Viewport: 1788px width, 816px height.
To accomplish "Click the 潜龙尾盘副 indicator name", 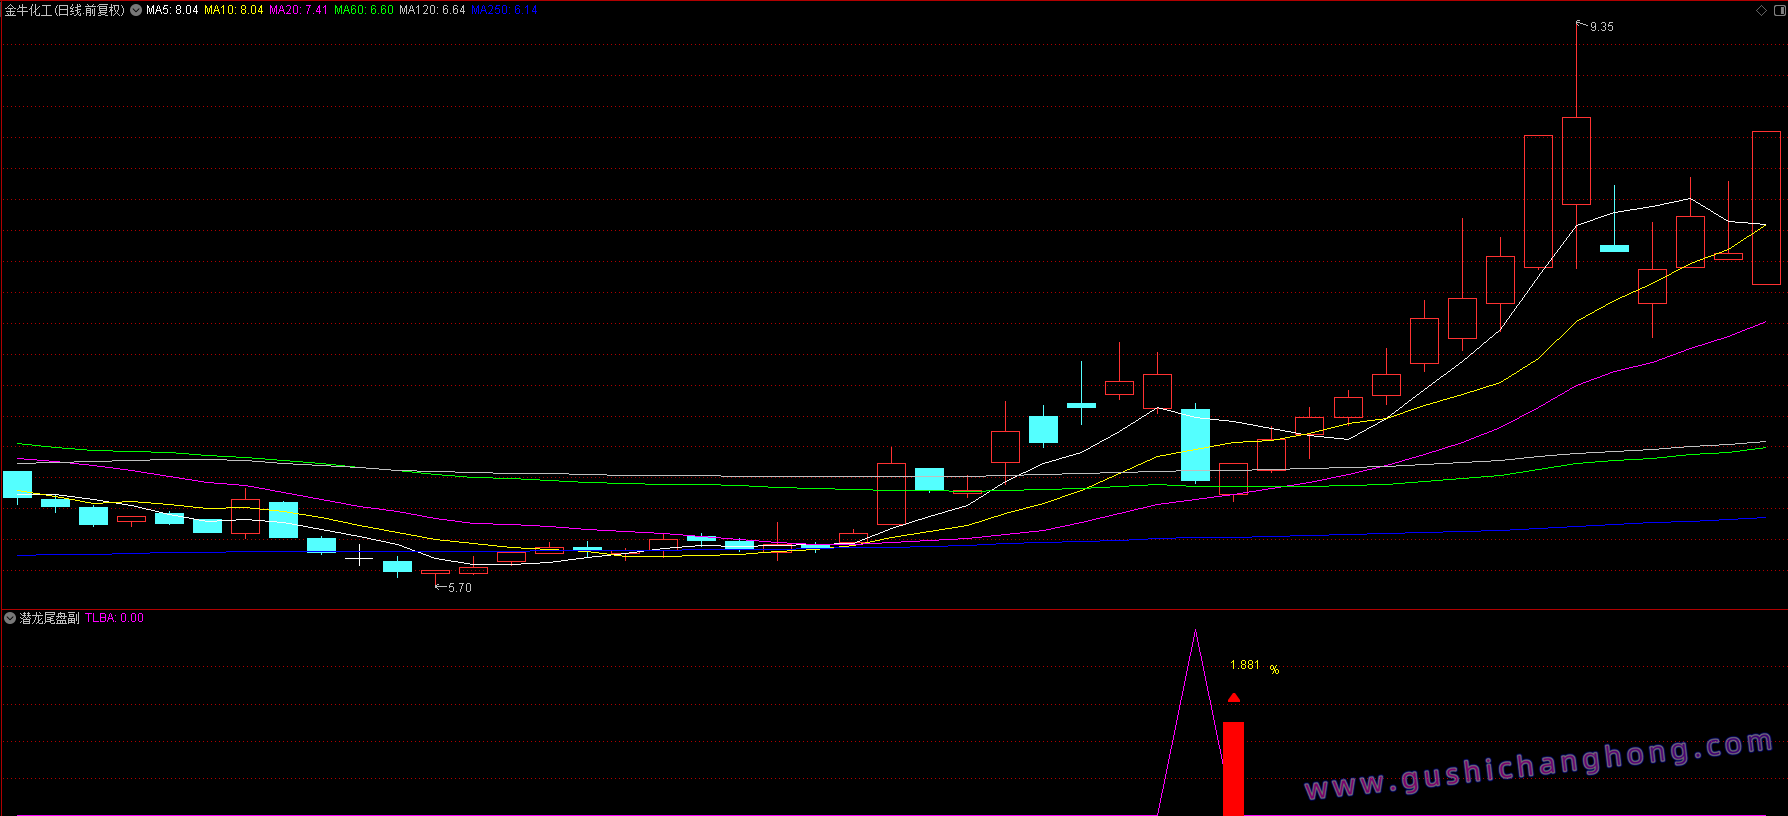I will click(50, 618).
